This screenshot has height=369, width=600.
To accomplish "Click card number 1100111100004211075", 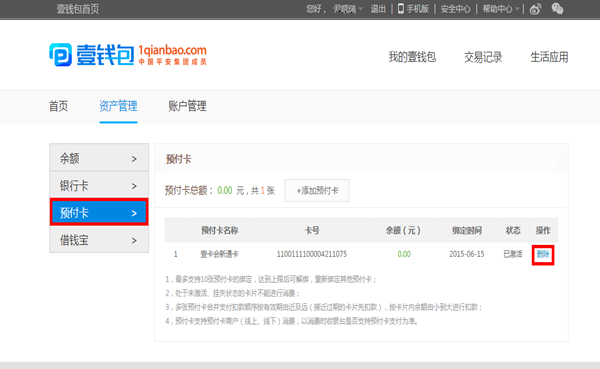I will 311,254.
